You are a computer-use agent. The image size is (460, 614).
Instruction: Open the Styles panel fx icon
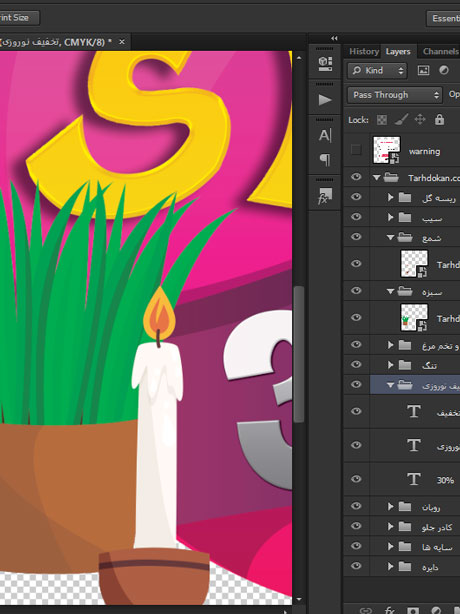[x=325, y=196]
